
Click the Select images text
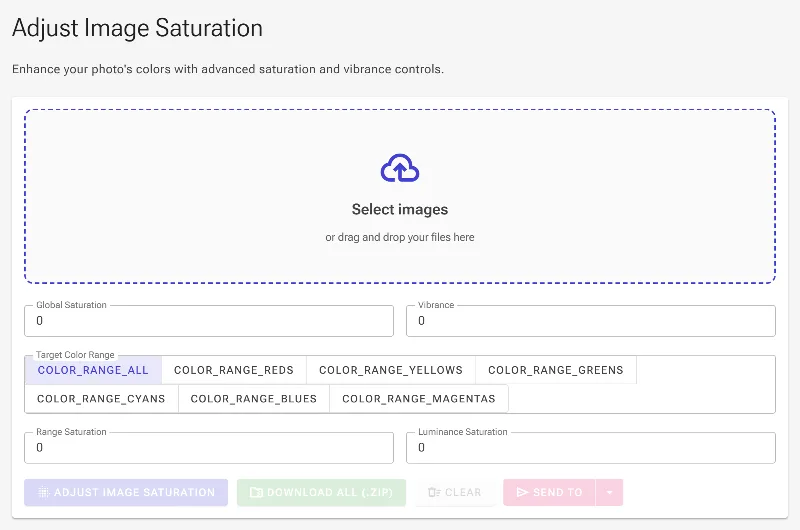tap(400, 209)
